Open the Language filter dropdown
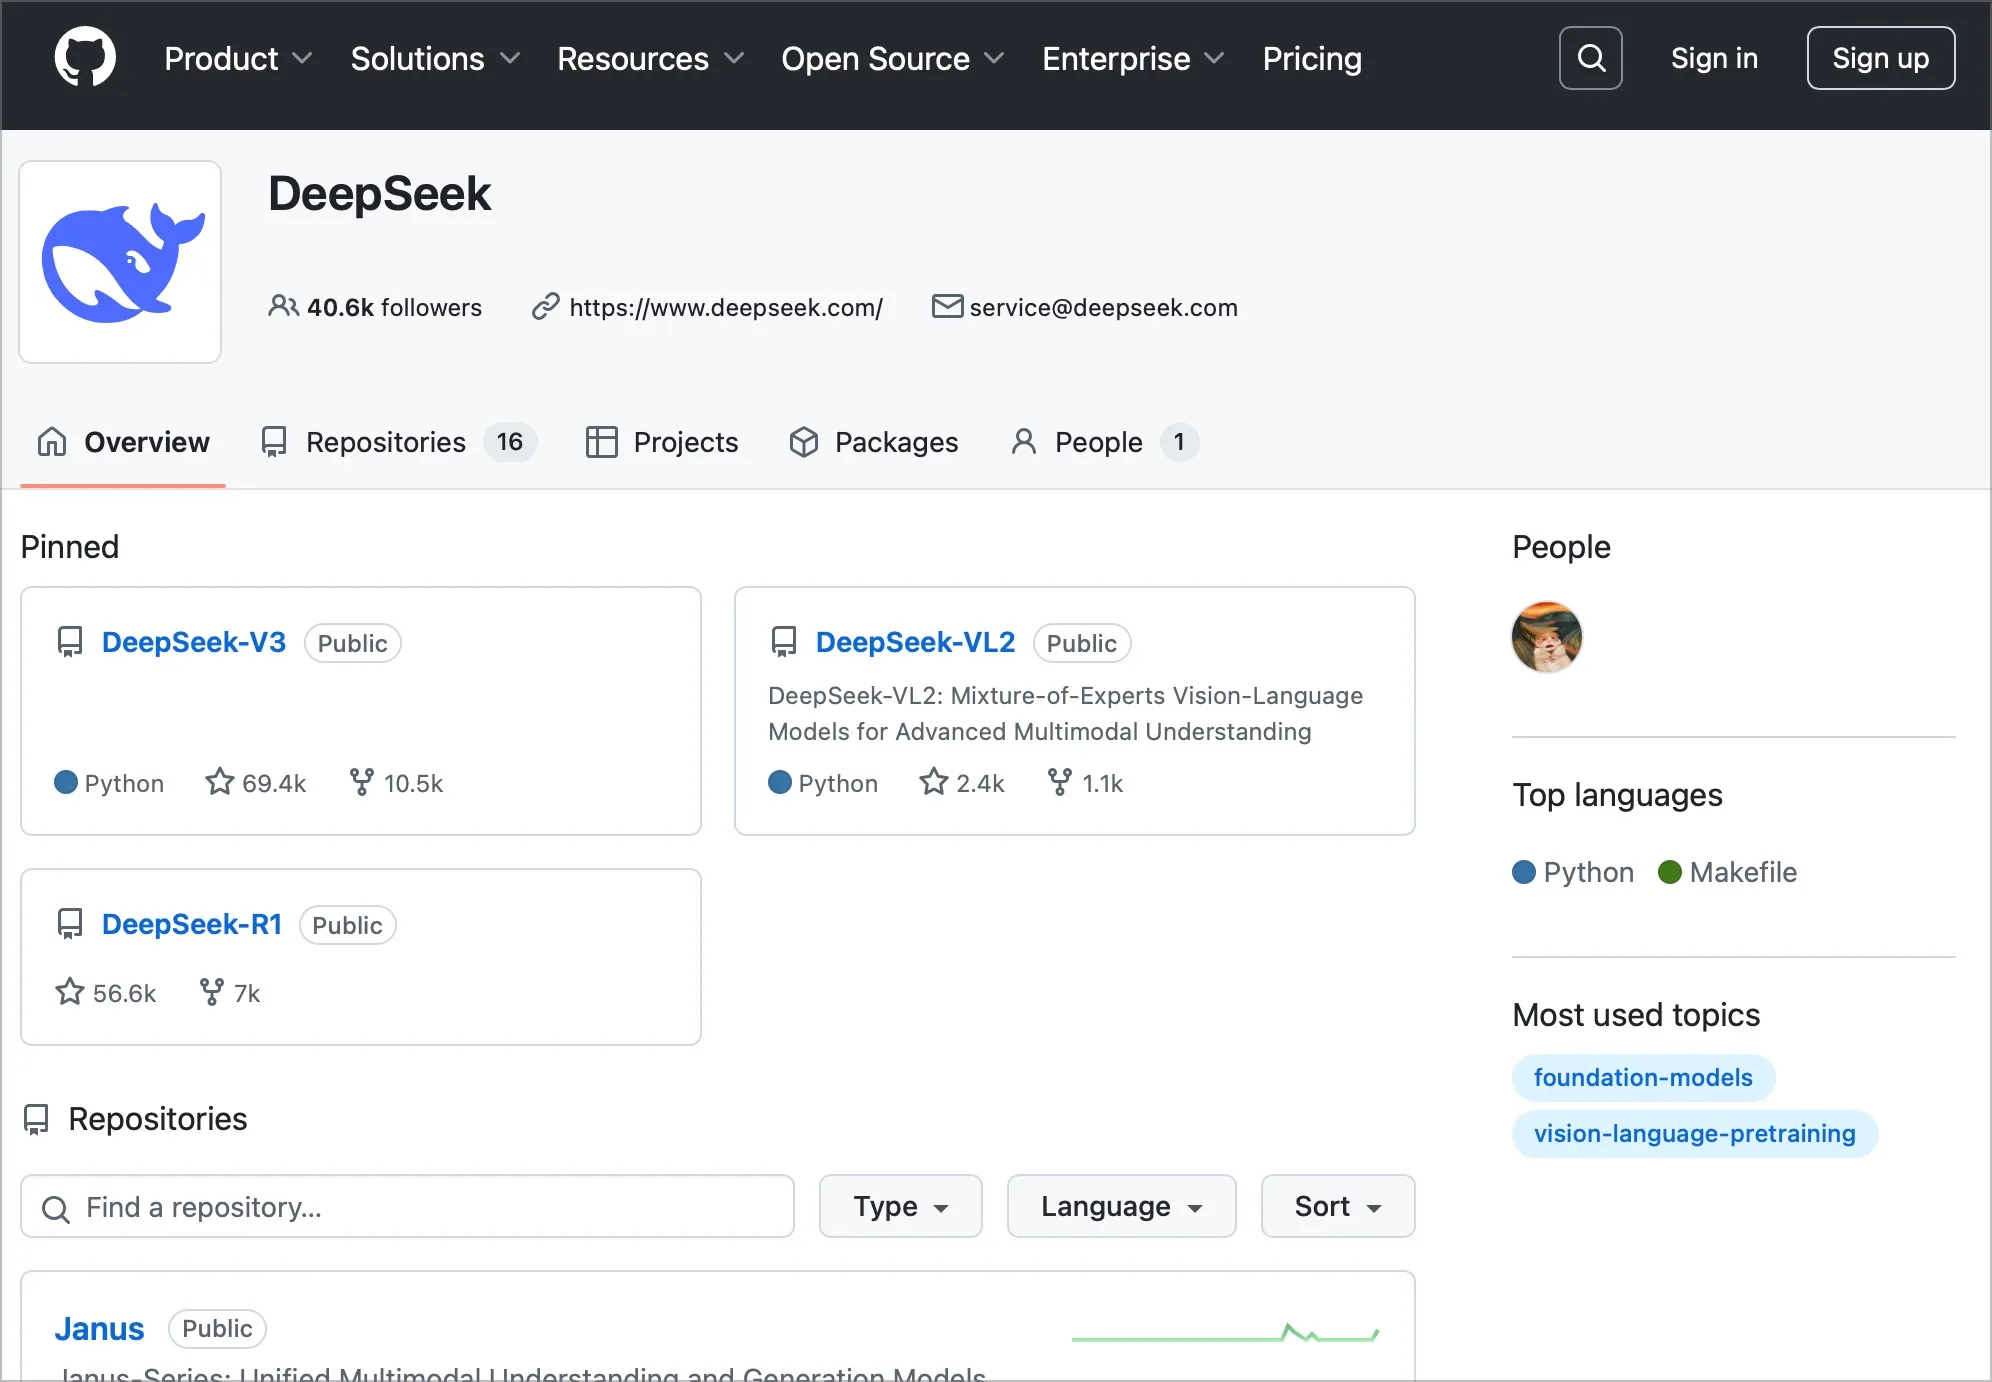1992x1382 pixels. [x=1121, y=1206]
